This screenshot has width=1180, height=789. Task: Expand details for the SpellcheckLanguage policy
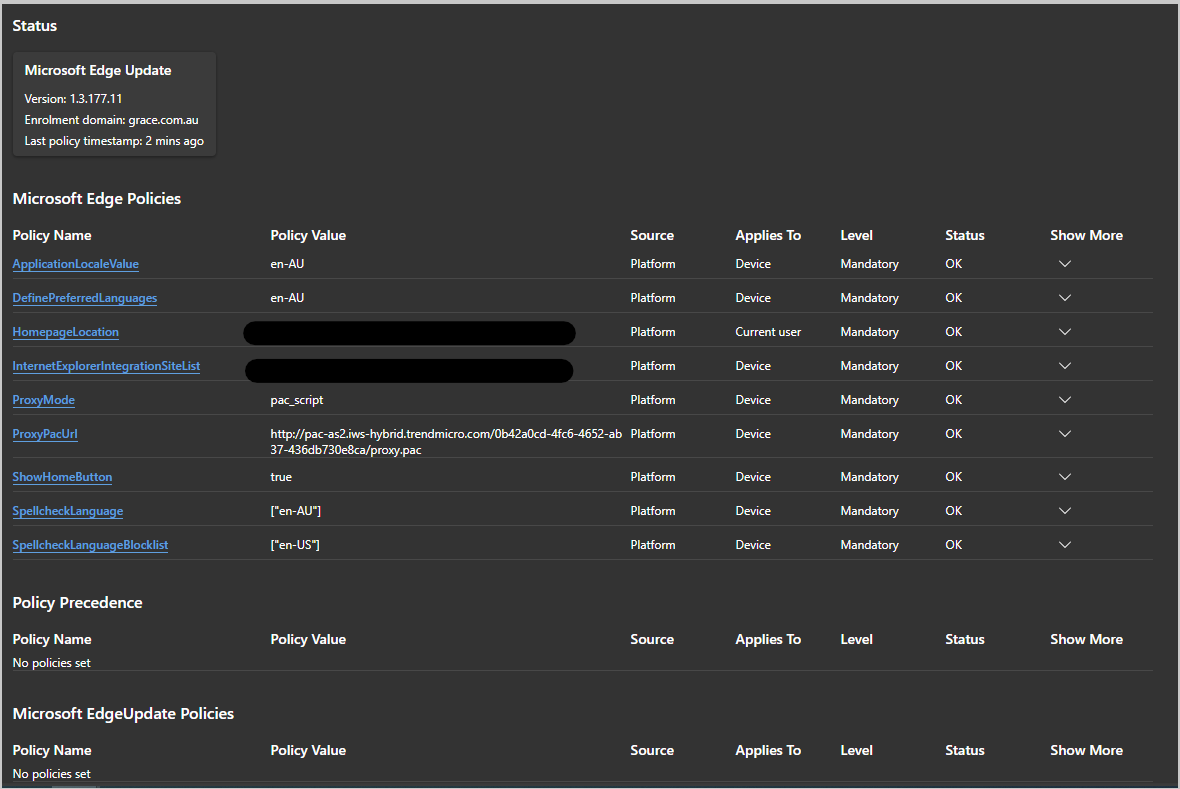pyautogui.click(x=1064, y=510)
